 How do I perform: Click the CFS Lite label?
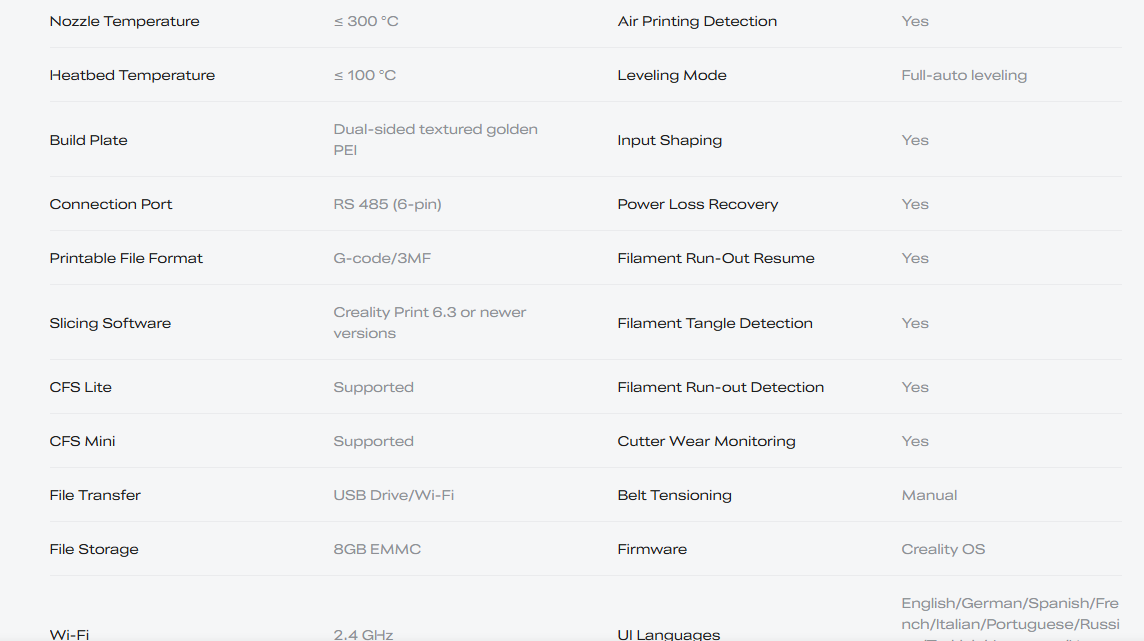(x=80, y=387)
